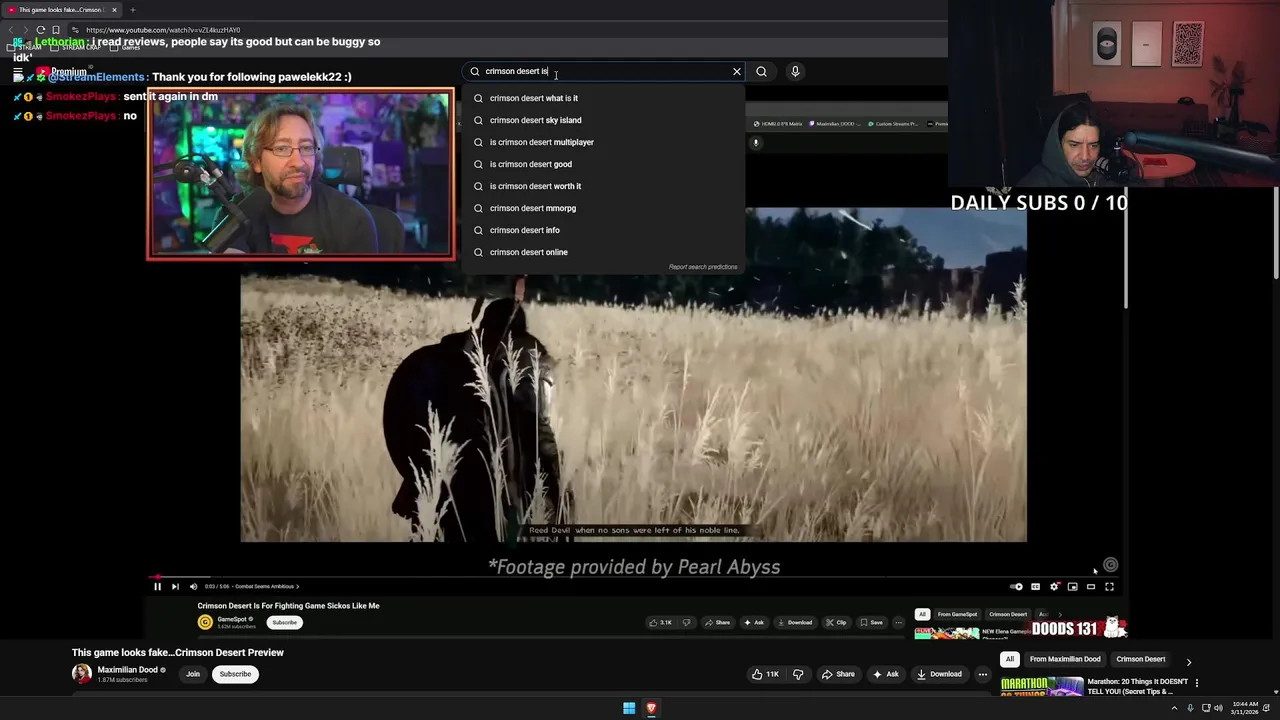Screen dimensions: 1280x720
Task: Switch inner player to theater mode
Action: click(1091, 587)
